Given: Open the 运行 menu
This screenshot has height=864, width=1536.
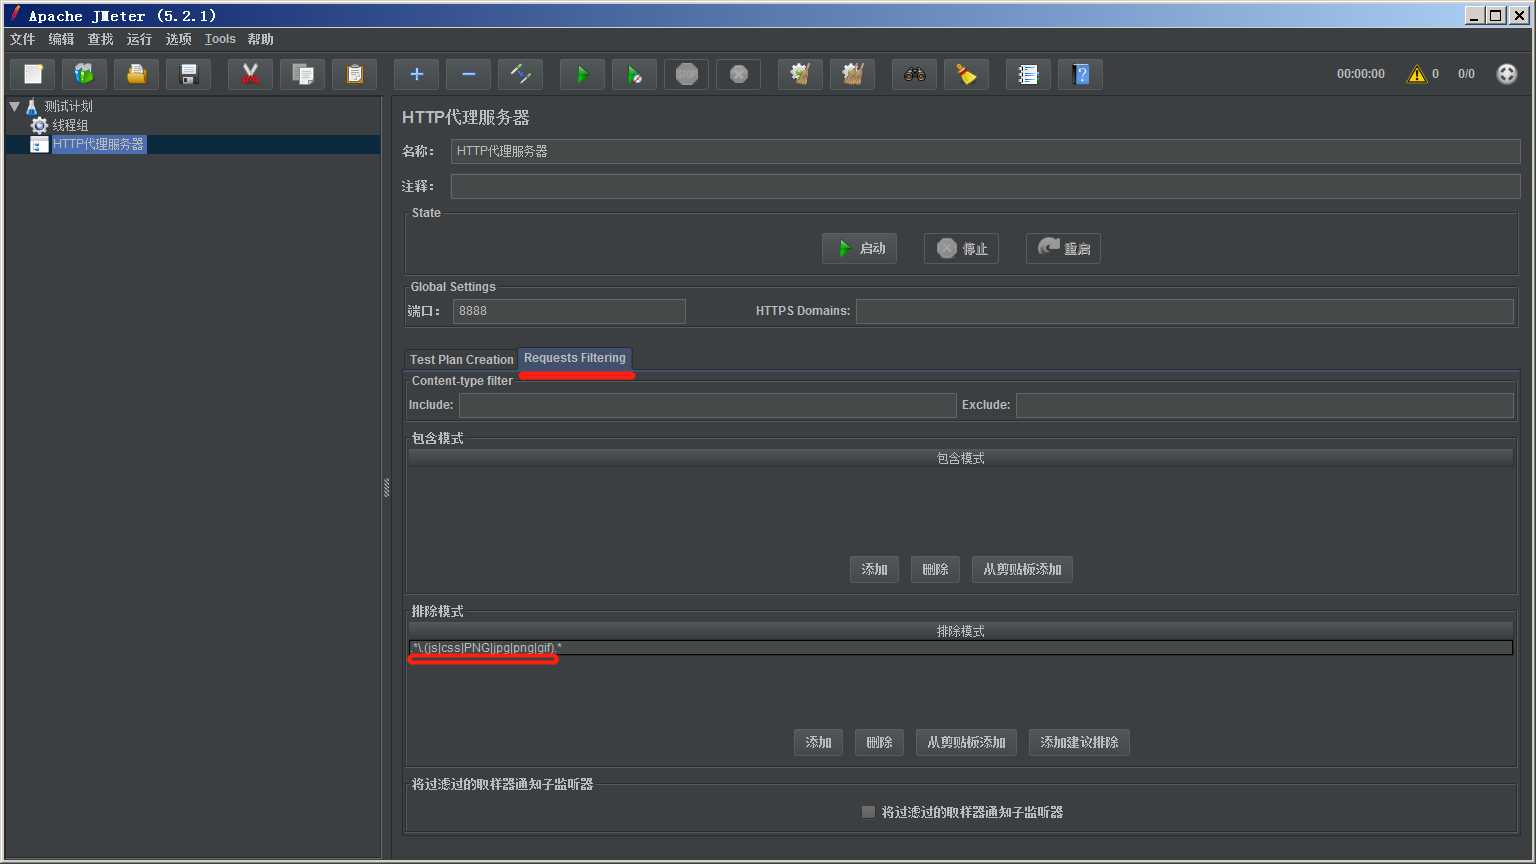Looking at the screenshot, I should [139, 39].
